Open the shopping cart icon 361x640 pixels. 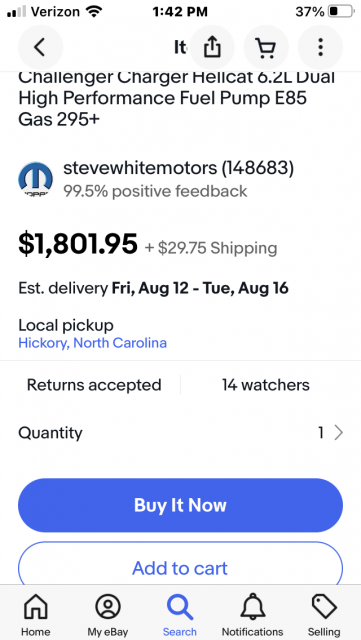266,47
